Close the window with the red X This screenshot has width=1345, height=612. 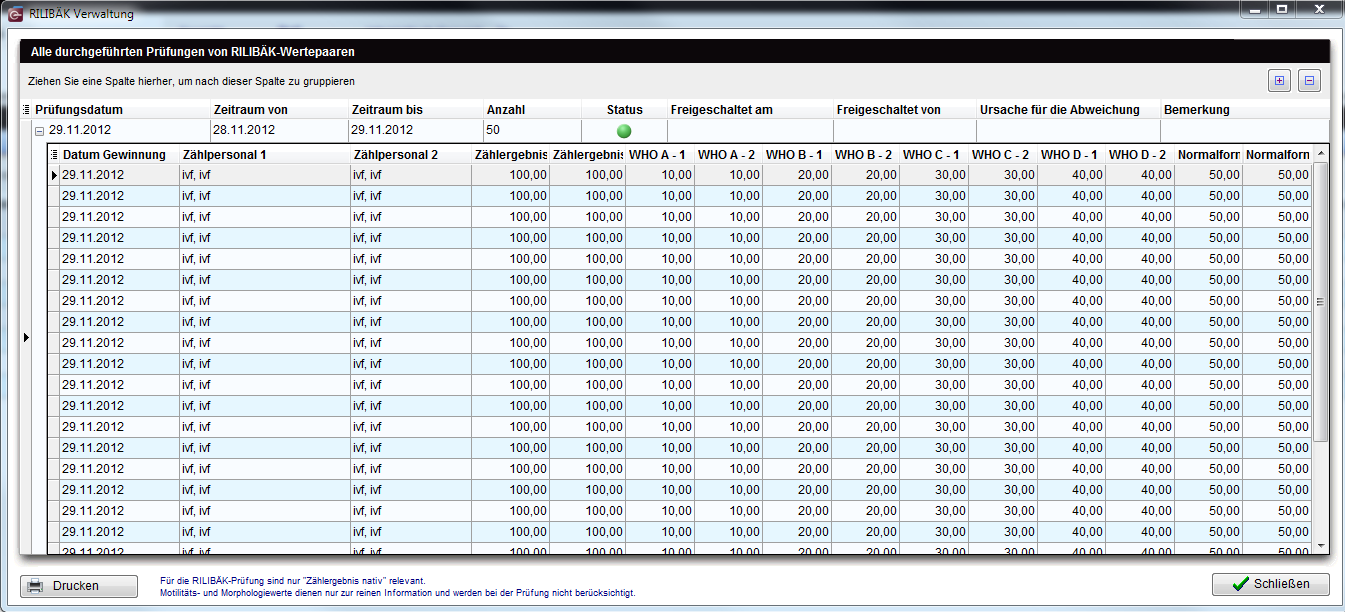(1318, 9)
